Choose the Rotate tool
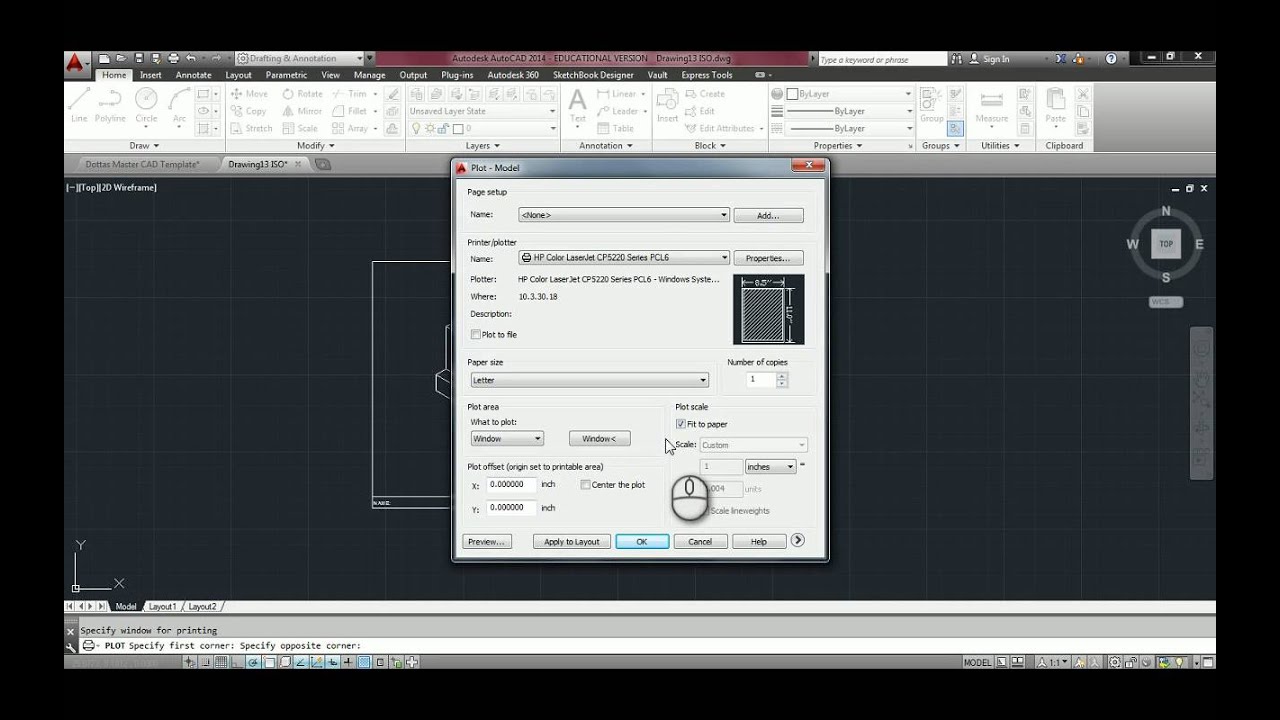Viewport: 1280px width, 720px height. [x=302, y=94]
